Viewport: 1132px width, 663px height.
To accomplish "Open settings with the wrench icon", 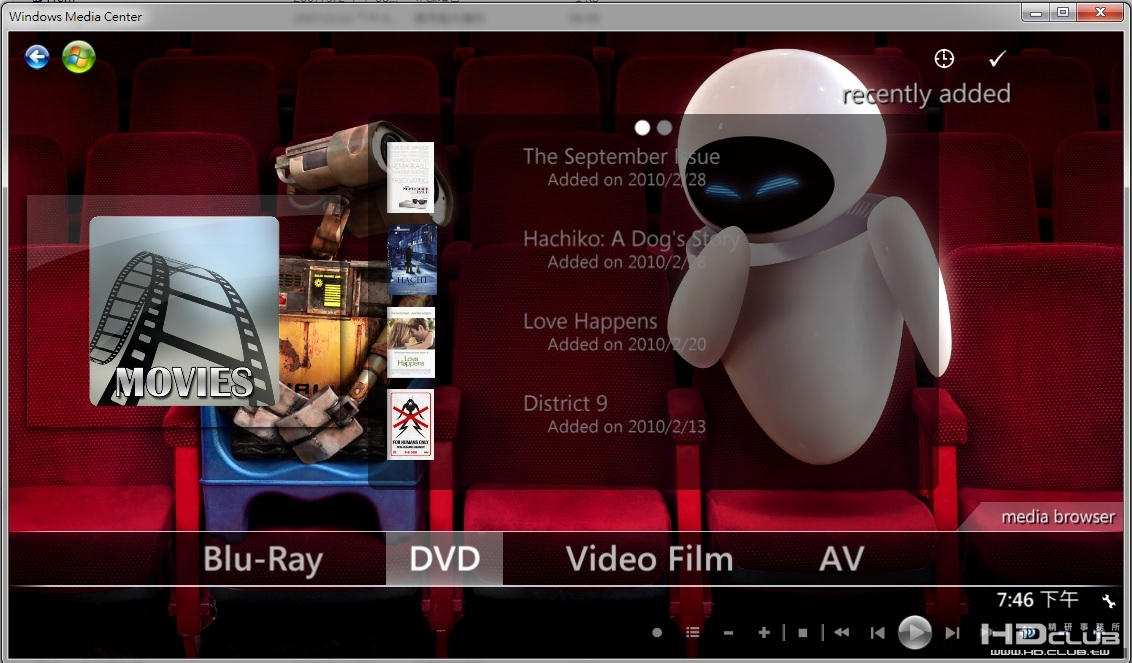I will coord(1108,600).
